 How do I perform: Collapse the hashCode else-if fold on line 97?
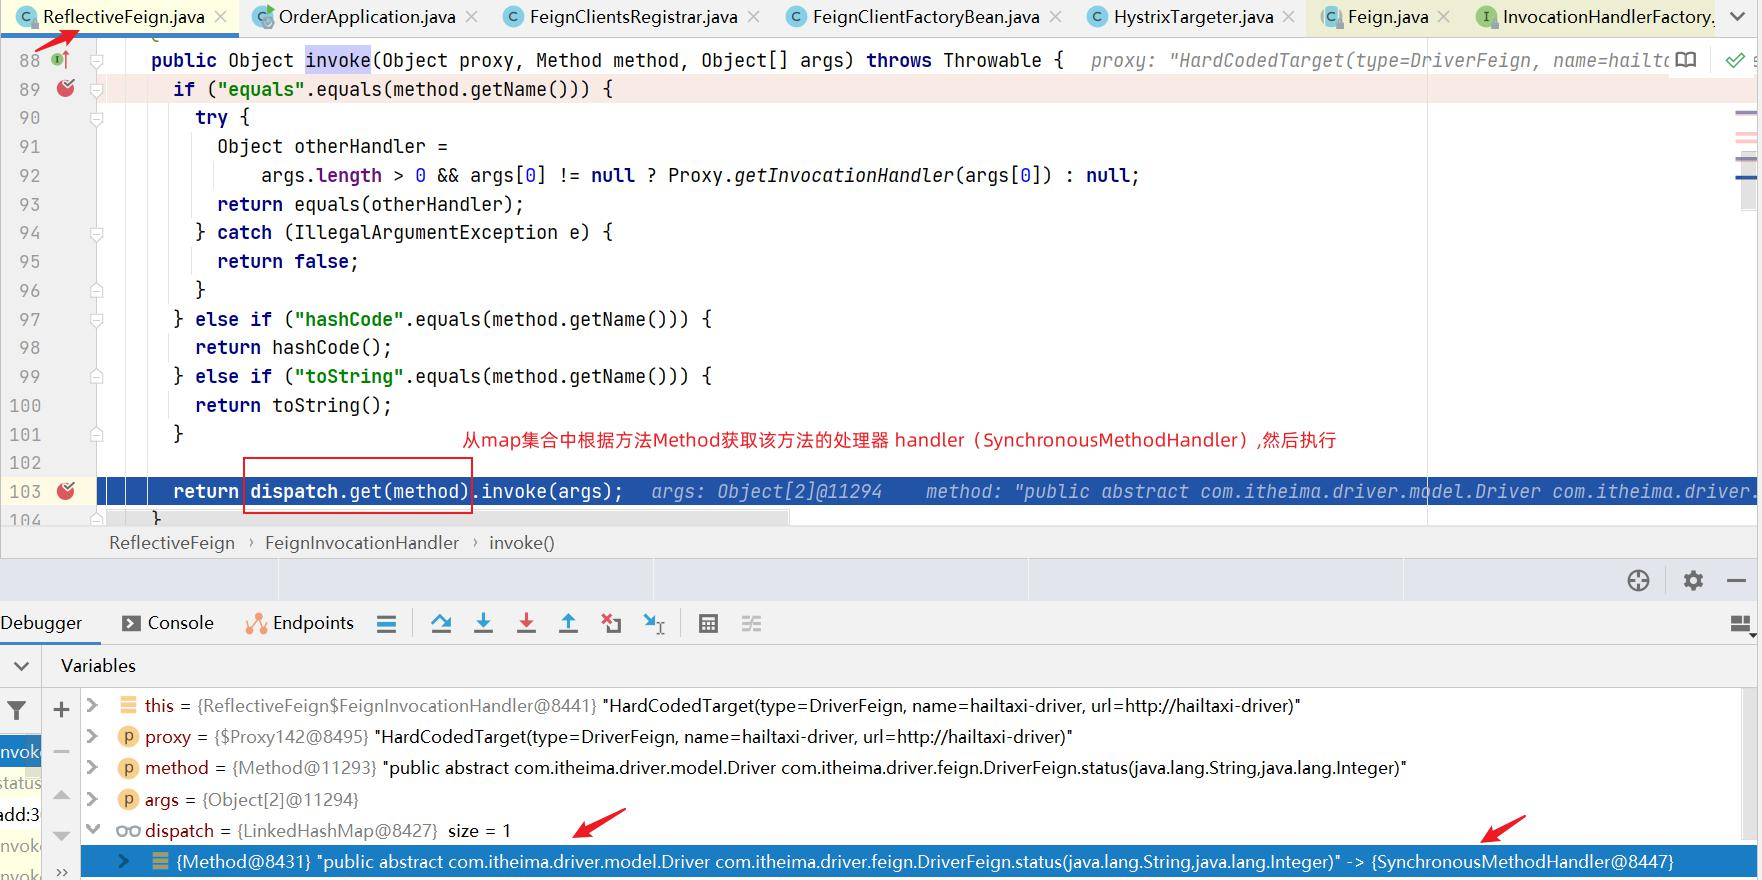[97, 320]
